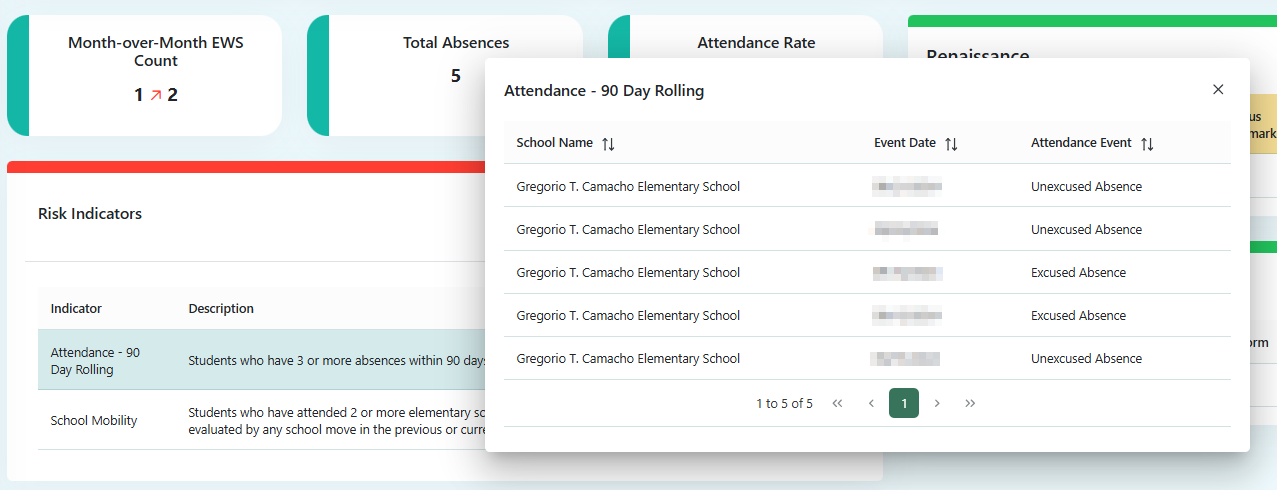Viewport: 1277px width, 490px height.
Task: Go to next page arrow
Action: click(937, 403)
